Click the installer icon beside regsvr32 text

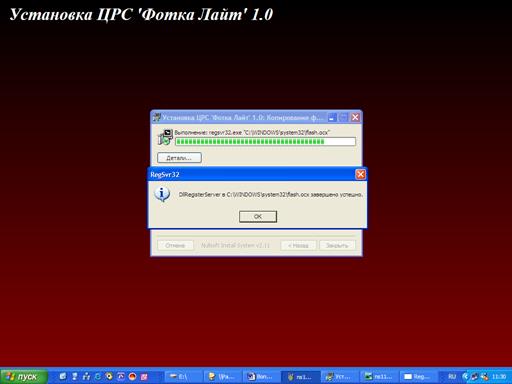point(165,138)
